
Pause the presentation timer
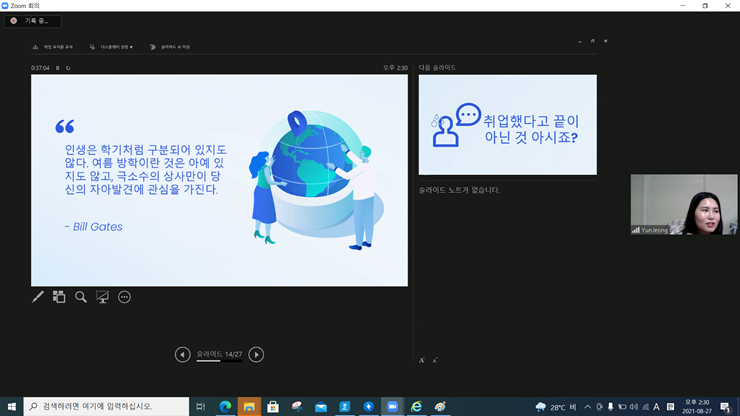[x=58, y=68]
